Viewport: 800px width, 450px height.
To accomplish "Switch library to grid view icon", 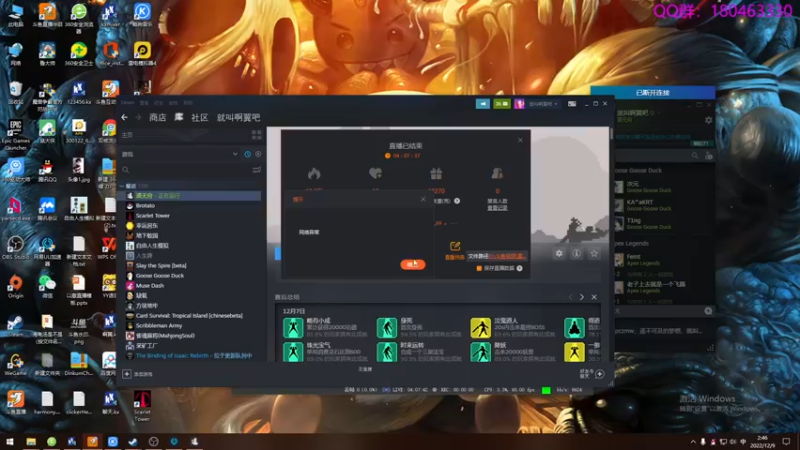I will pyautogui.click(x=256, y=135).
